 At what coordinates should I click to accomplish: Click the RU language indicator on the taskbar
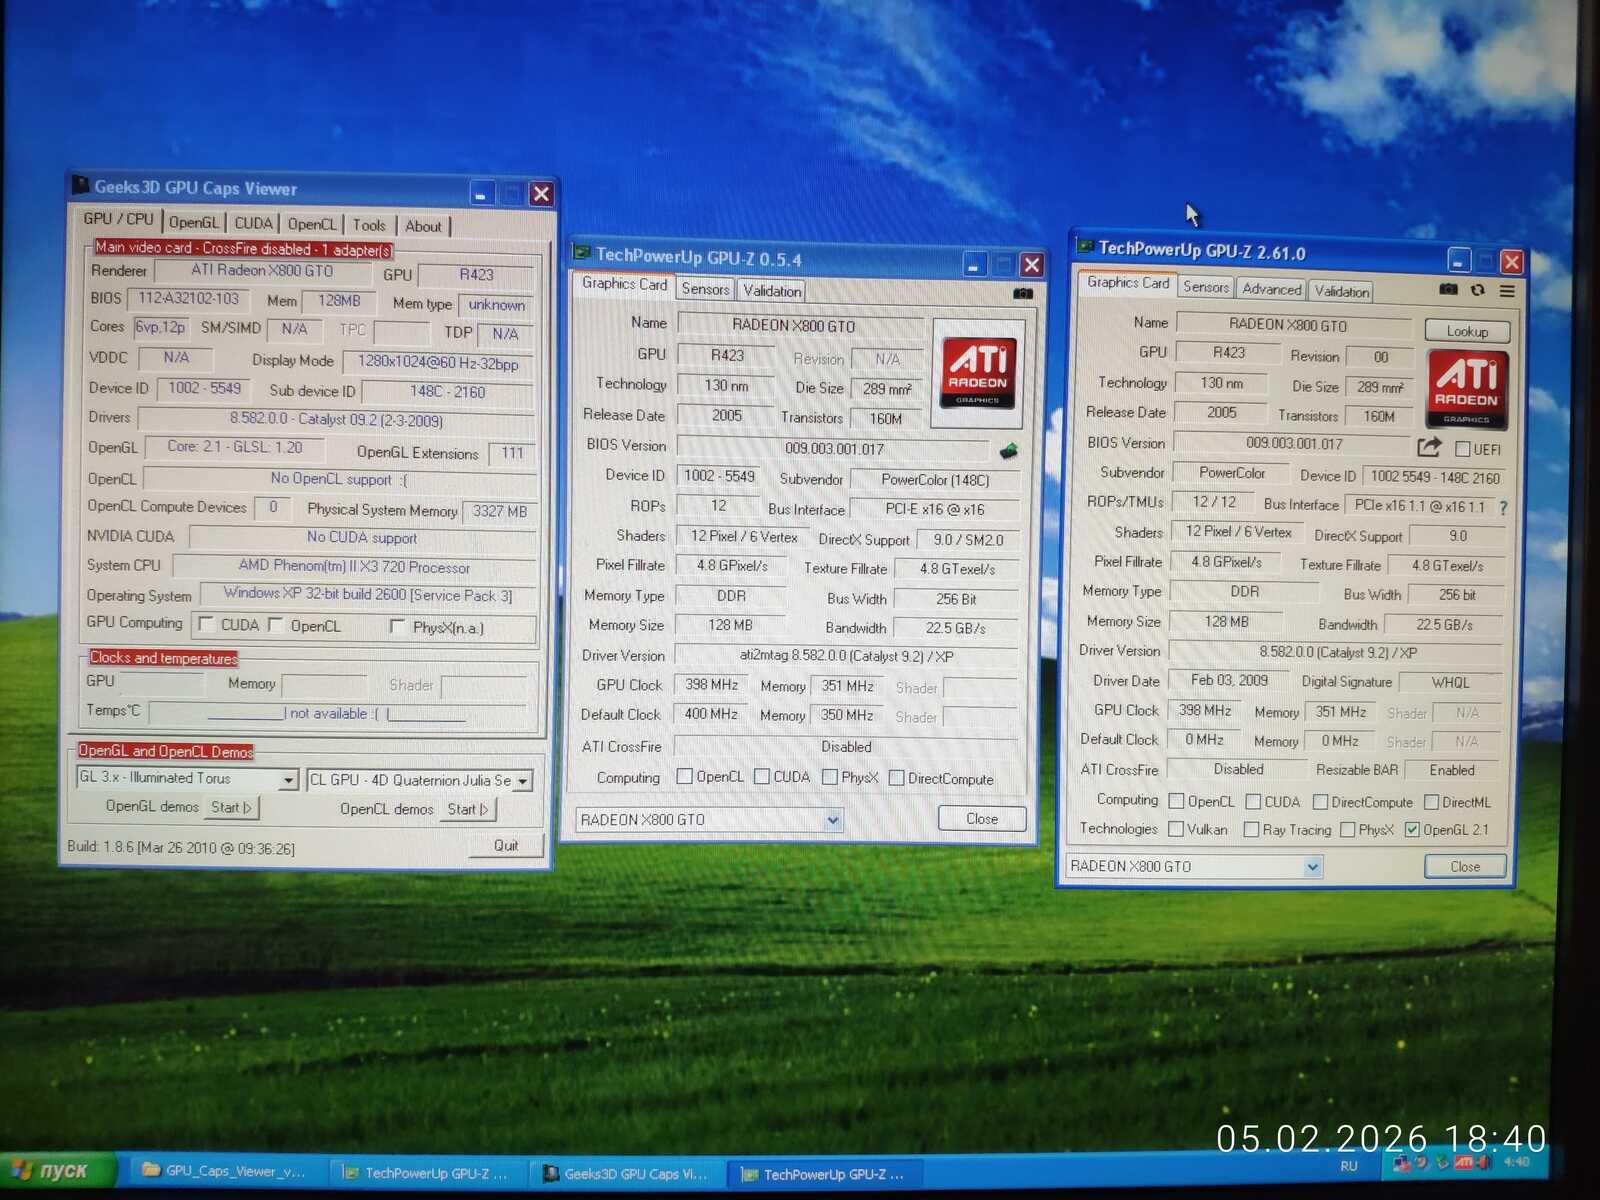pyautogui.click(x=1349, y=1166)
